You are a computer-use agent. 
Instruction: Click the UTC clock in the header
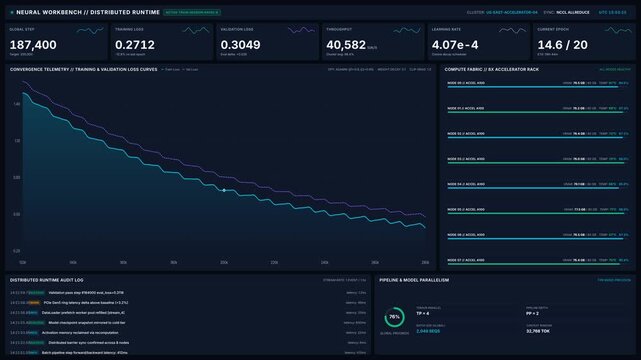click(x=612, y=13)
